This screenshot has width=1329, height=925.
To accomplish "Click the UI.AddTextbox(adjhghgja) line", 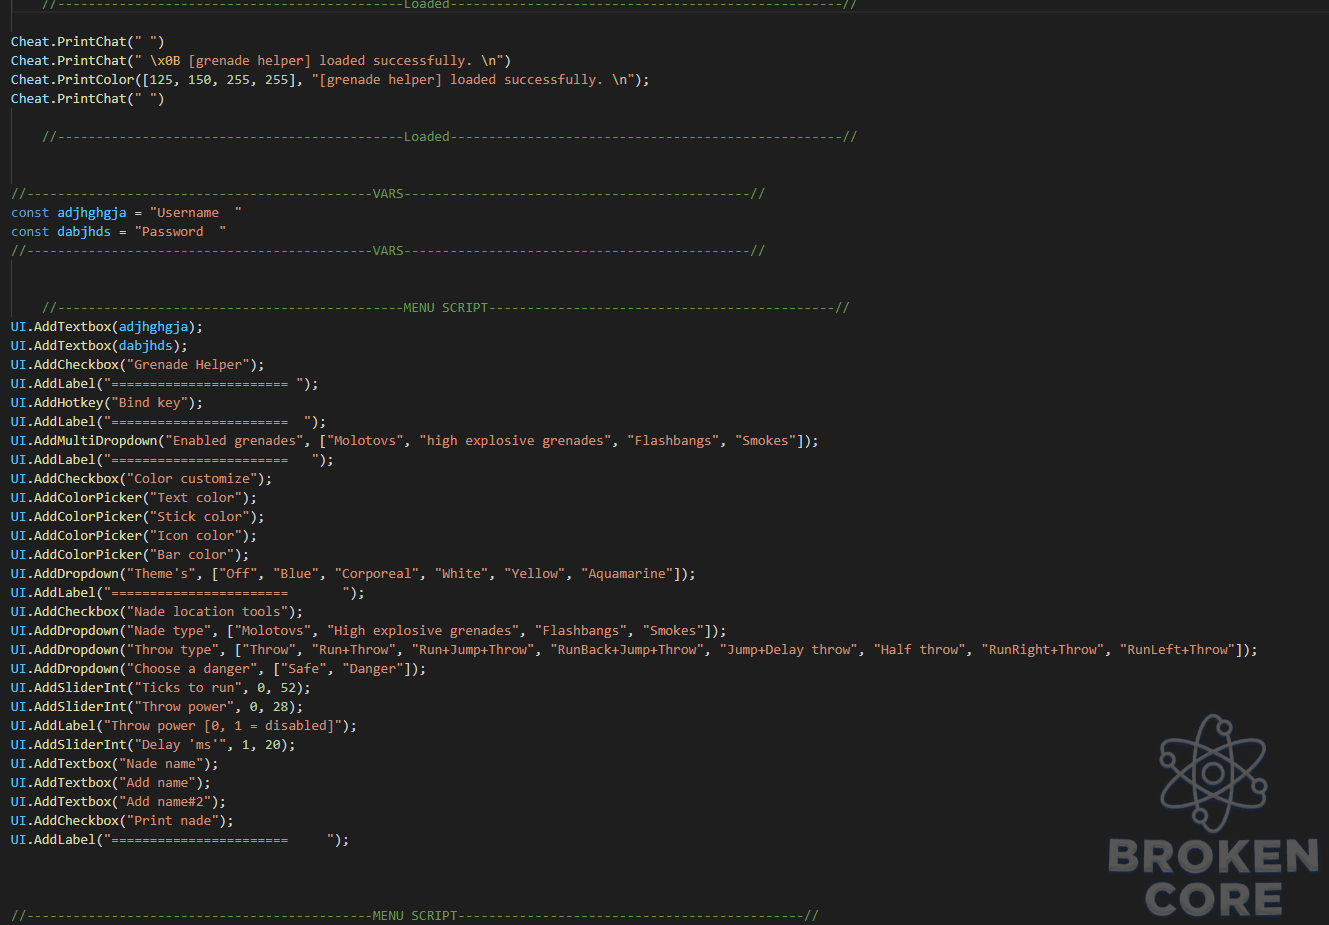I will [x=107, y=326].
